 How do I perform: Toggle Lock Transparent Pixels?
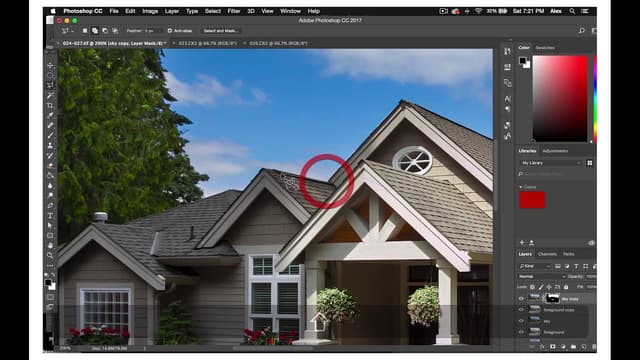click(532, 287)
